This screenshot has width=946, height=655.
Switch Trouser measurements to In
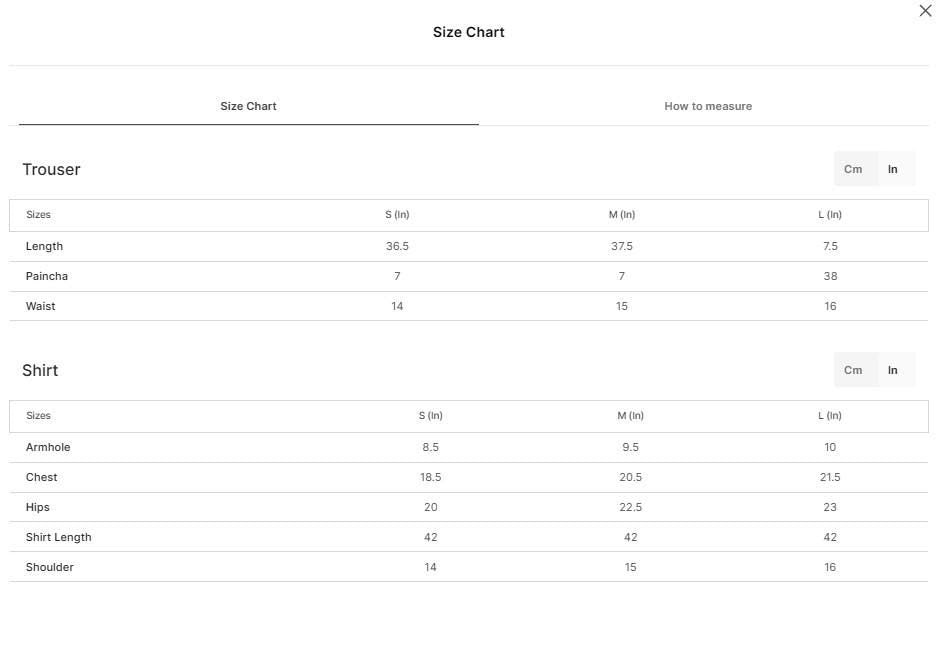[892, 169]
